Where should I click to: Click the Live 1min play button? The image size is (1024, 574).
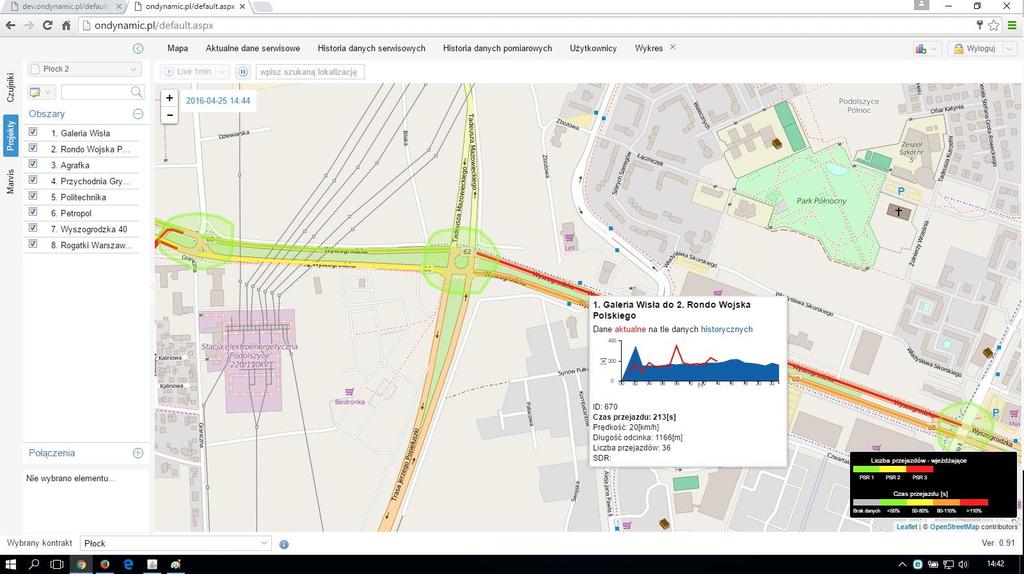point(168,72)
